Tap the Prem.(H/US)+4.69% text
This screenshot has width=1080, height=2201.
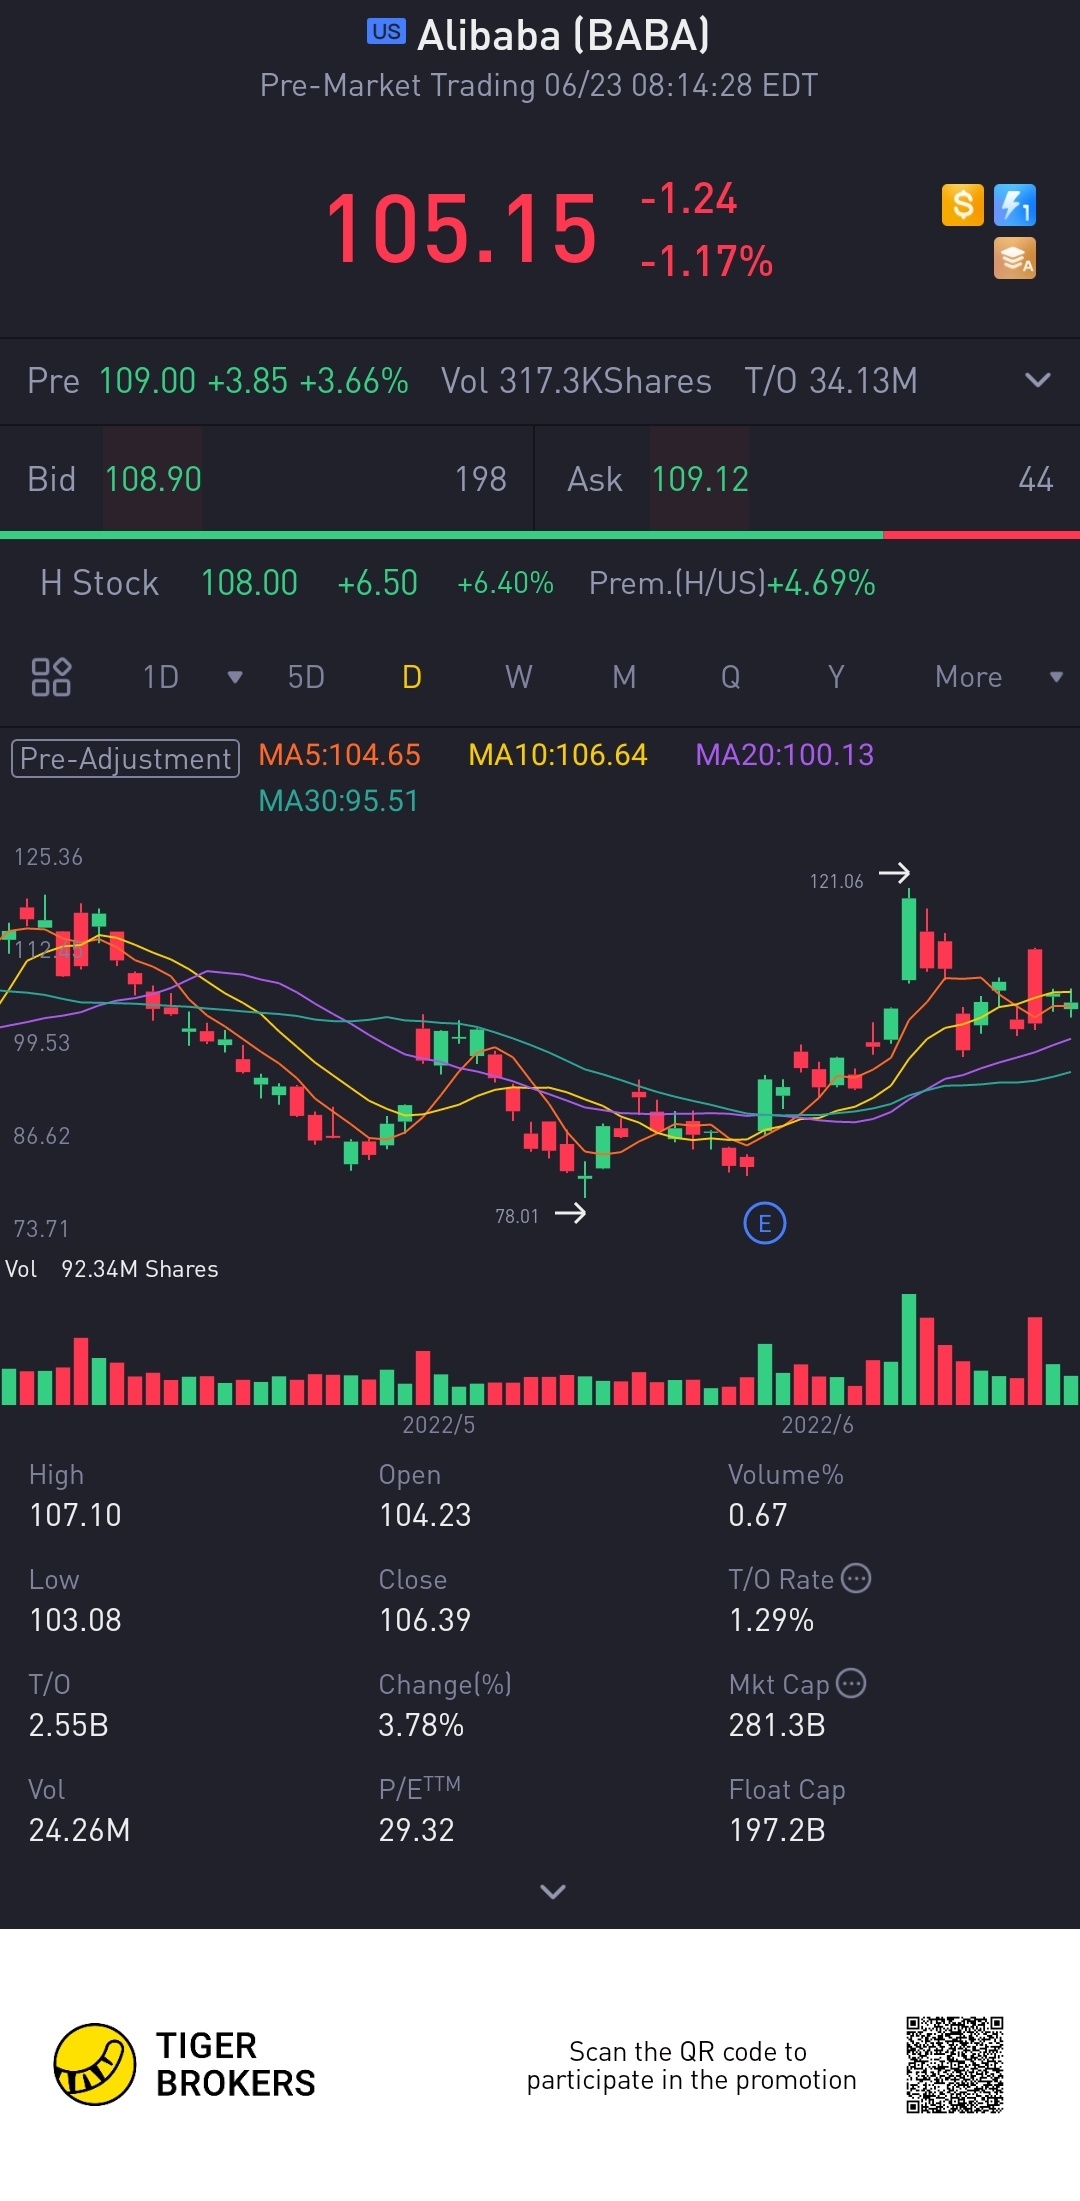coord(732,583)
